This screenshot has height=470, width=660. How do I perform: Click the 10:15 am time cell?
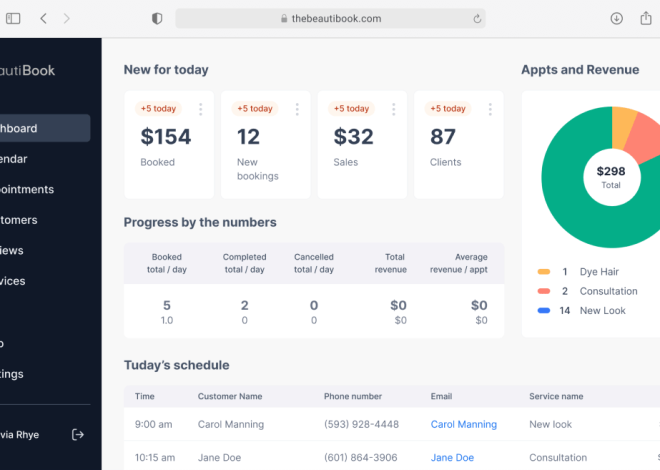[155, 457]
